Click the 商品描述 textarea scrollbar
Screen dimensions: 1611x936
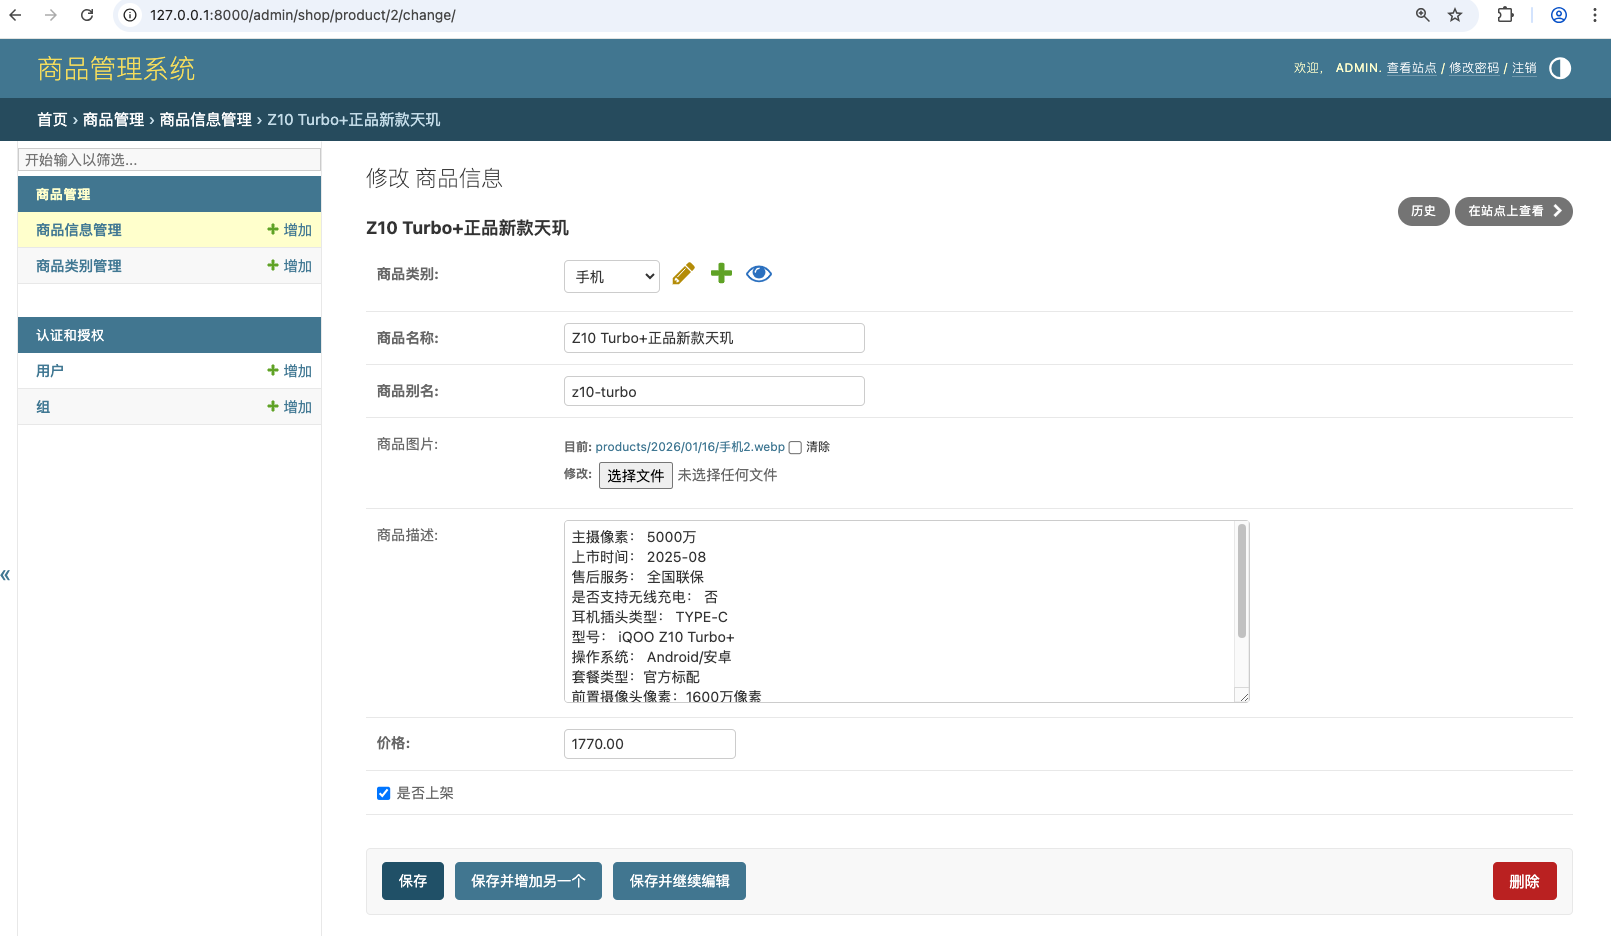pyautogui.click(x=1242, y=581)
